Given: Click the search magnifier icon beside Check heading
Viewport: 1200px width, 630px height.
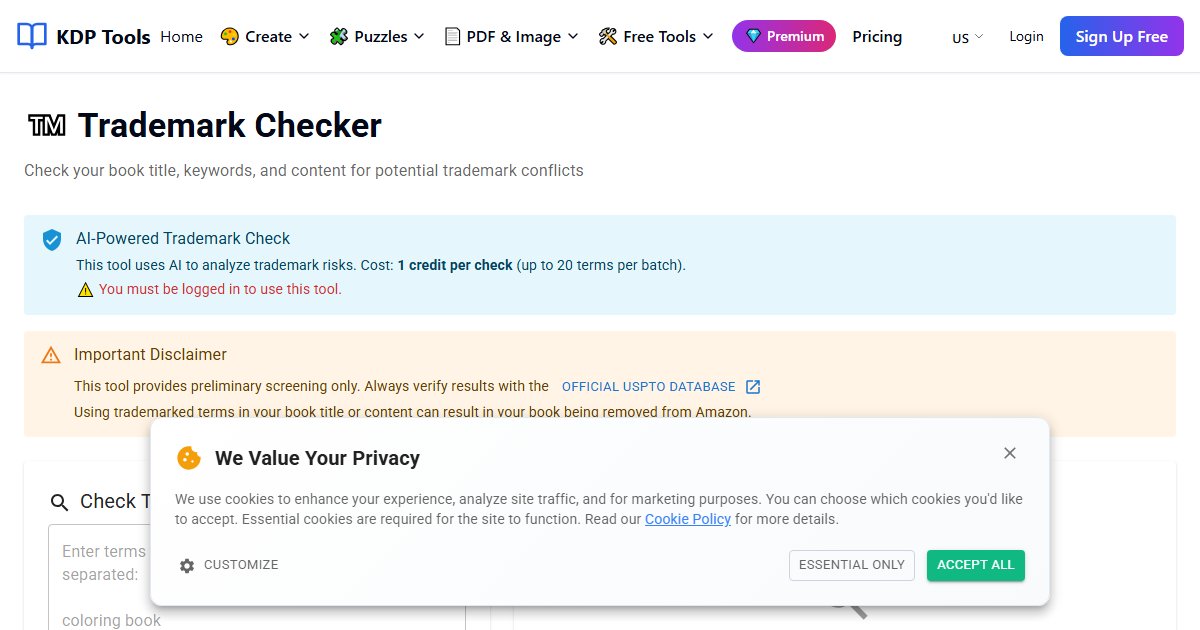Looking at the screenshot, I should click(x=60, y=502).
